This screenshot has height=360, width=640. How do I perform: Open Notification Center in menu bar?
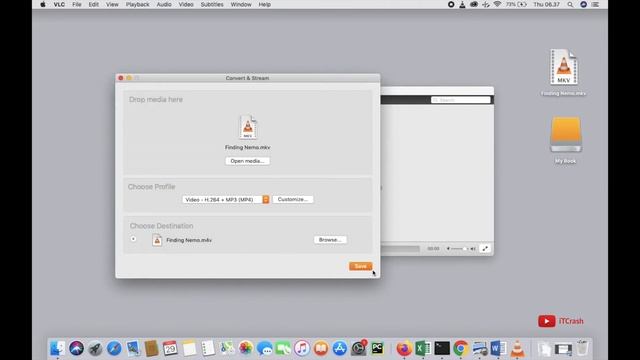pyautogui.click(x=596, y=4)
